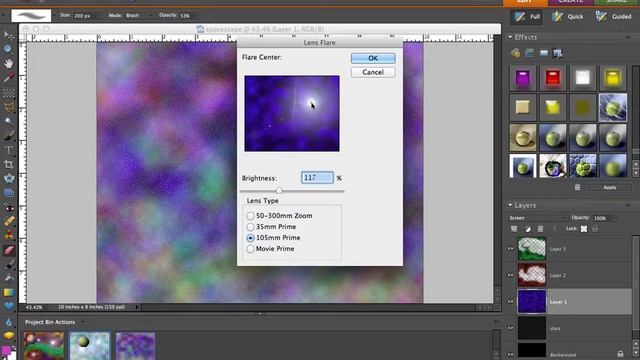The height and width of the screenshot is (360, 640).
Task: Toggle lock transparent pixels checkerboard icon
Action: tap(584, 229)
